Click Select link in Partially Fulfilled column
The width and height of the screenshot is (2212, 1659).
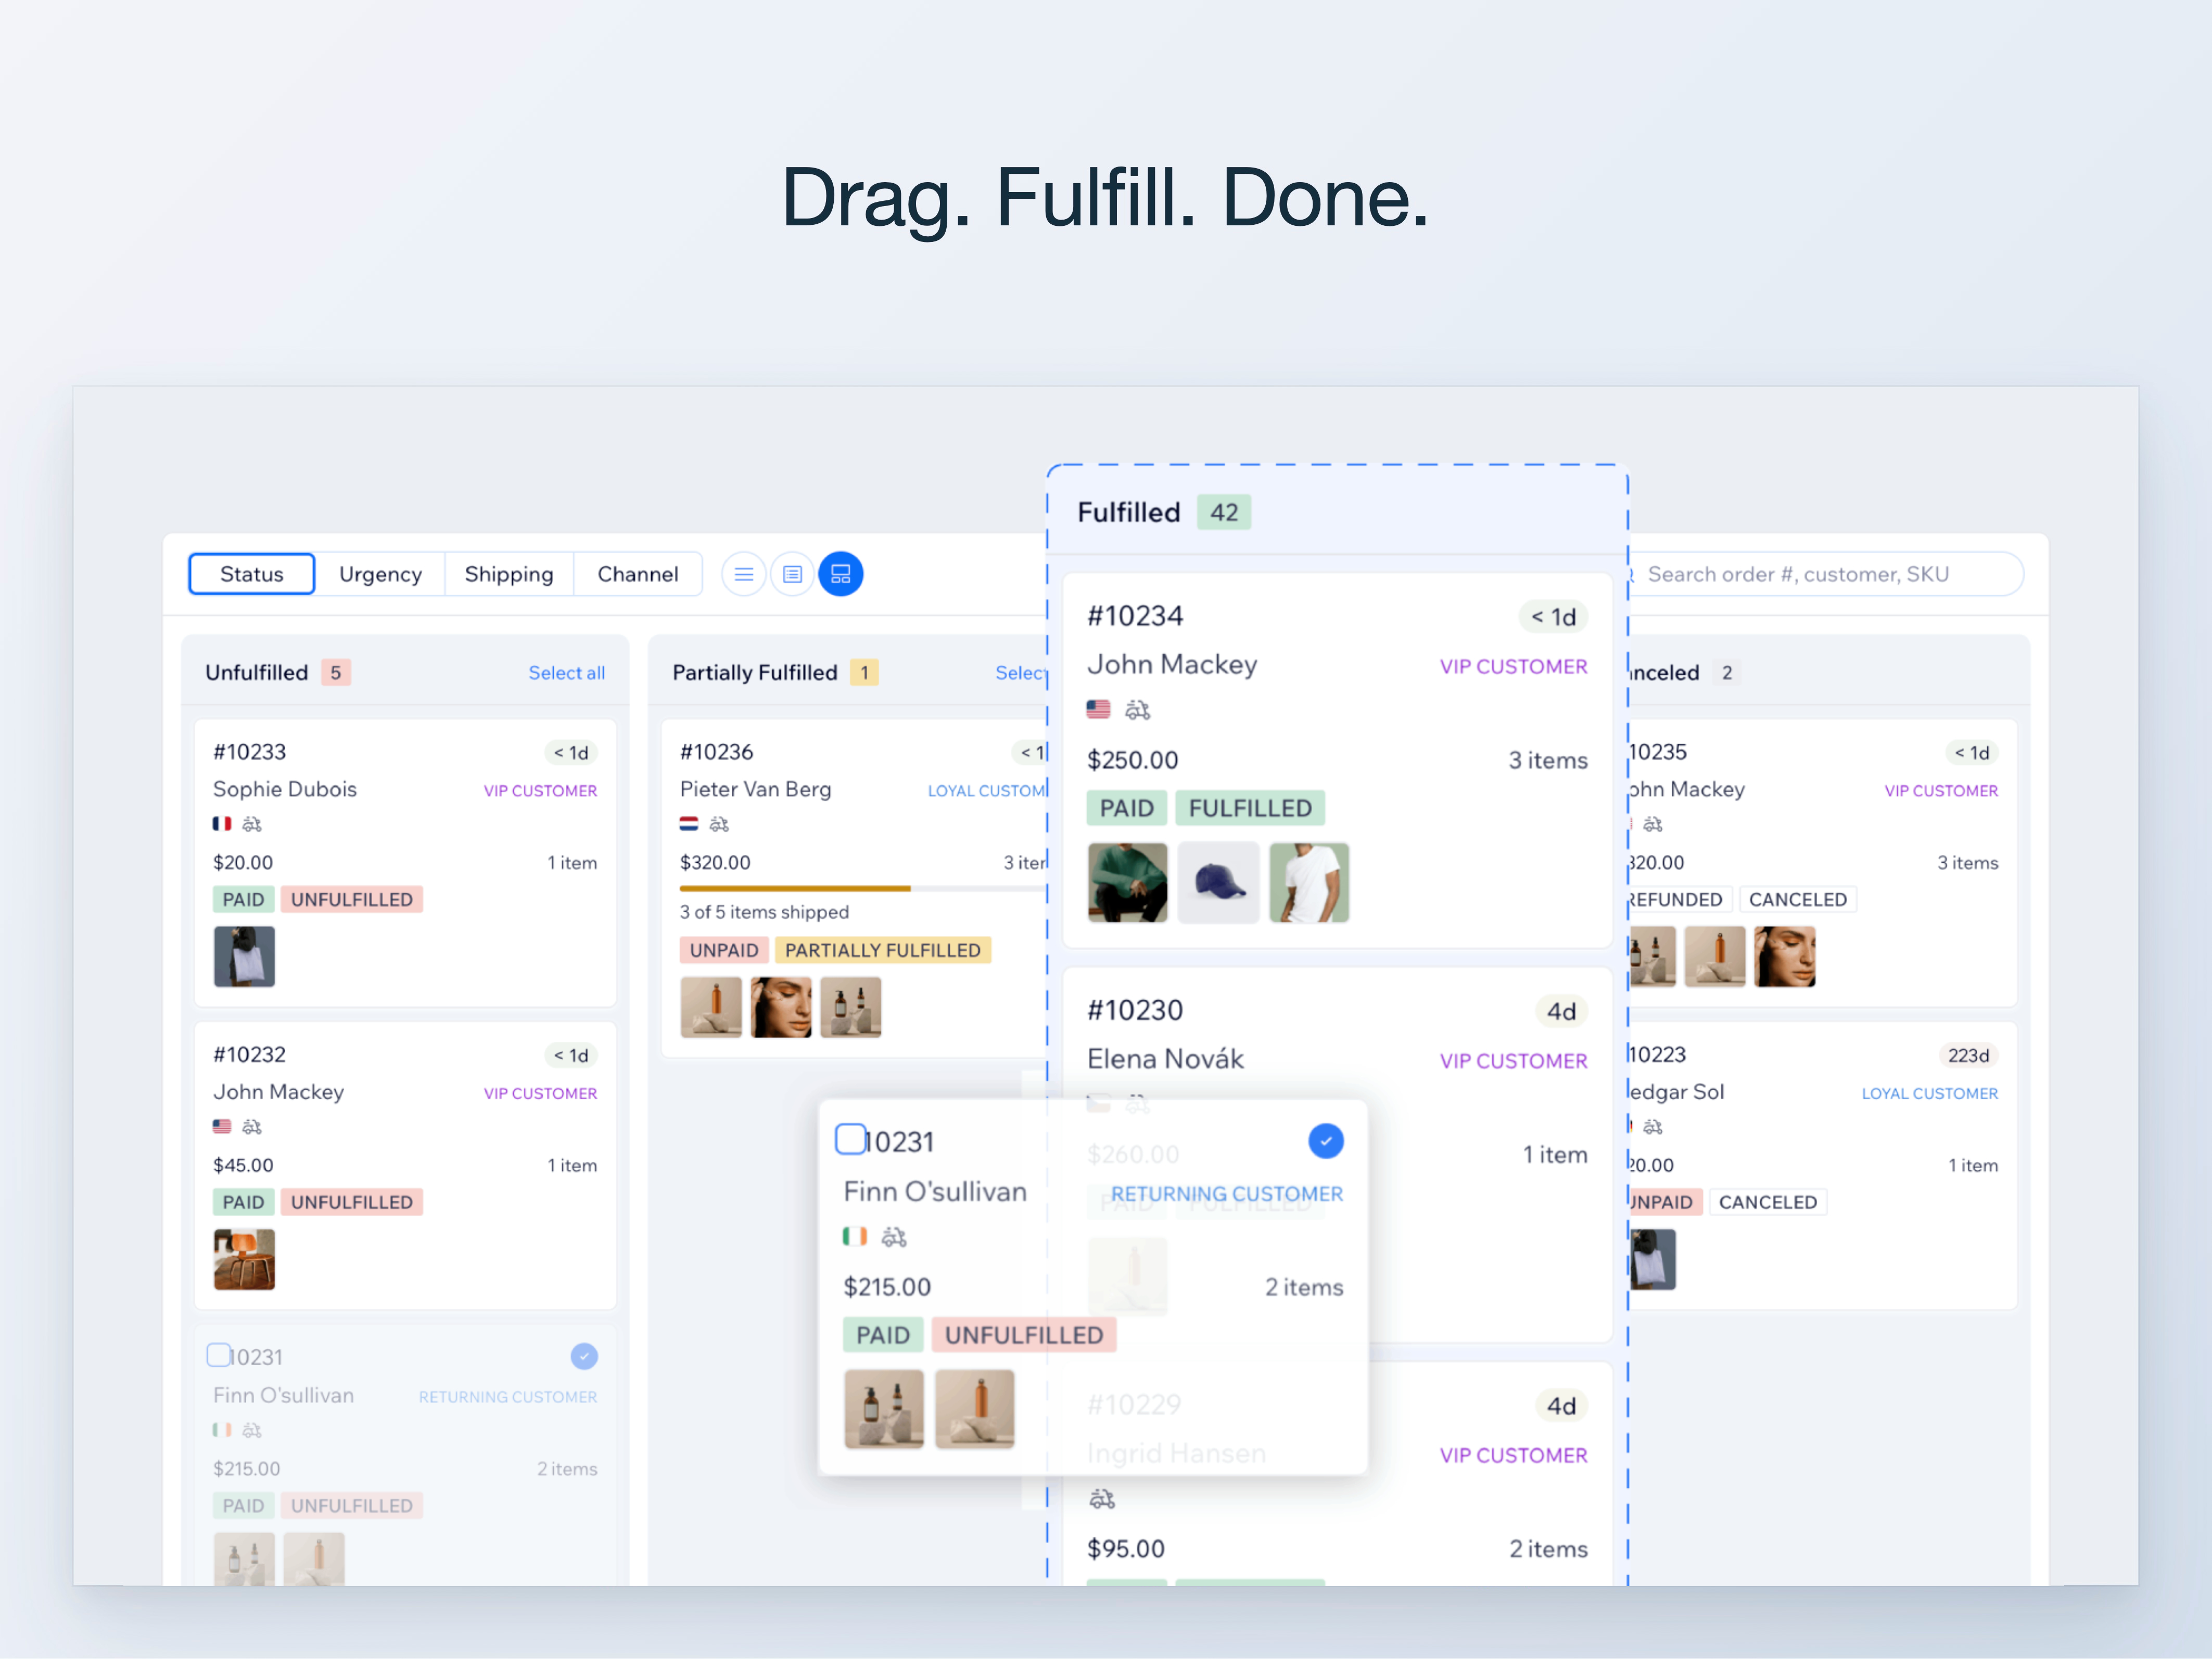click(x=1018, y=673)
